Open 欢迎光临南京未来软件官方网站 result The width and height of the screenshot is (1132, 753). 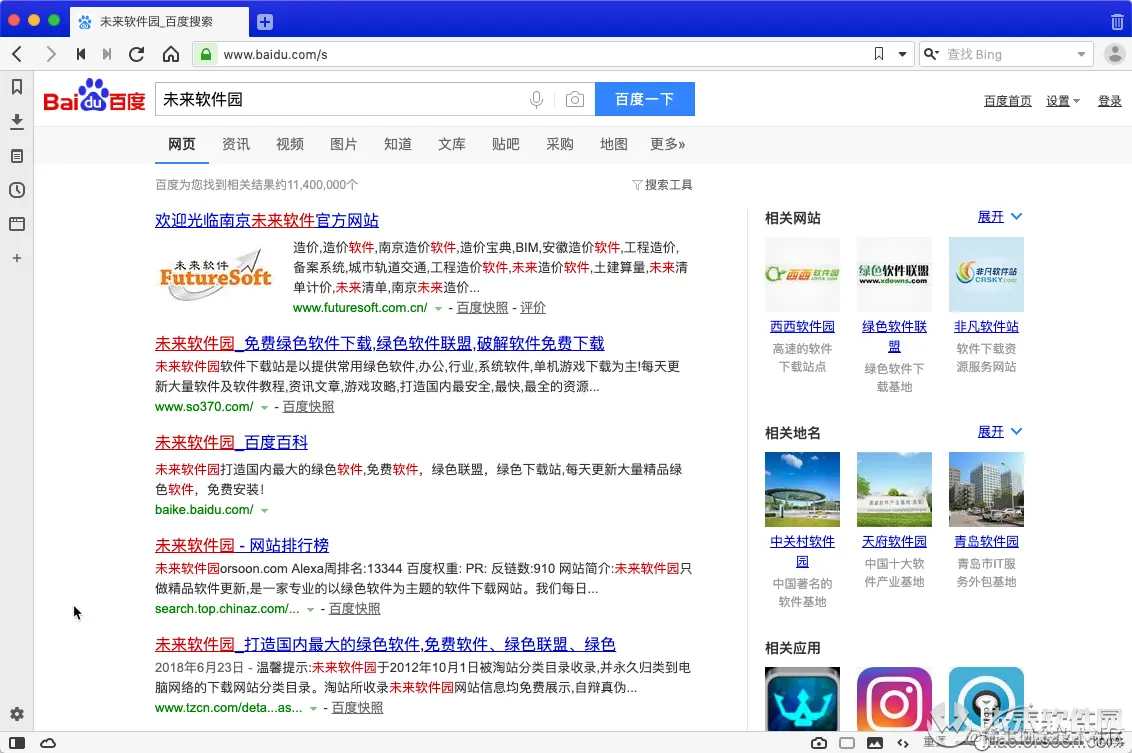click(x=267, y=220)
